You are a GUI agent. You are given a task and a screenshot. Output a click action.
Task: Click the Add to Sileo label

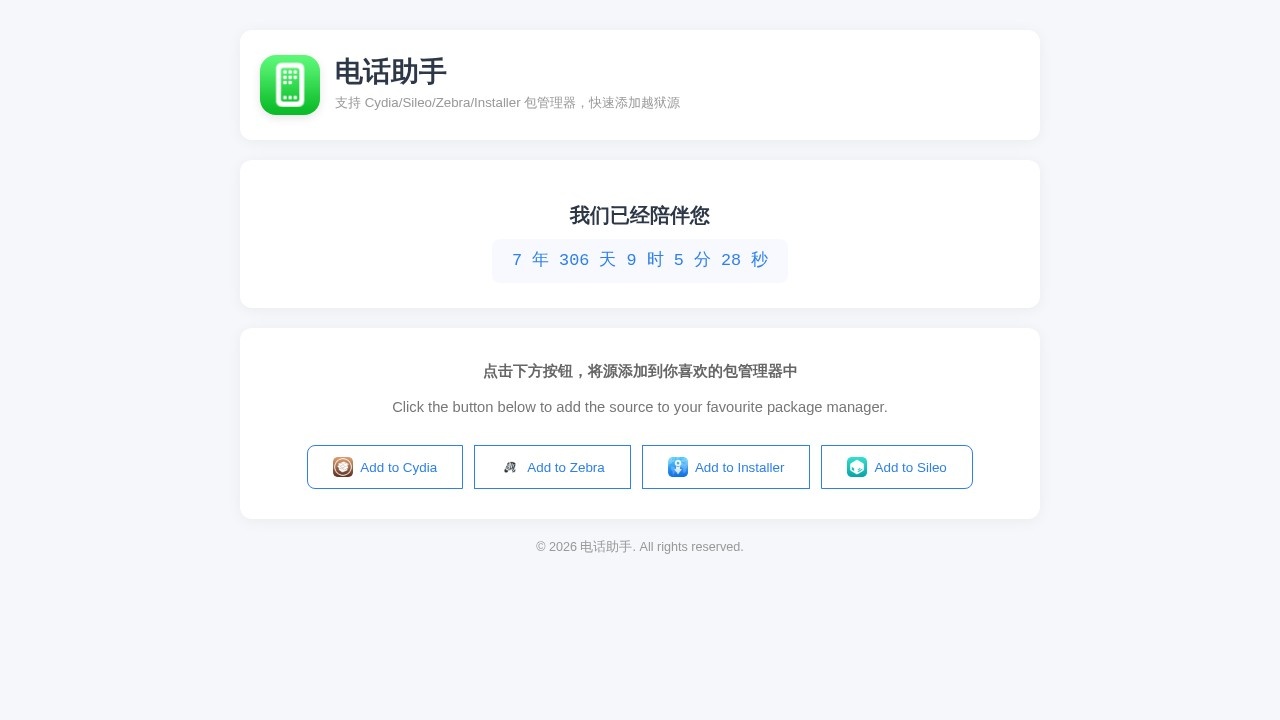pos(910,467)
